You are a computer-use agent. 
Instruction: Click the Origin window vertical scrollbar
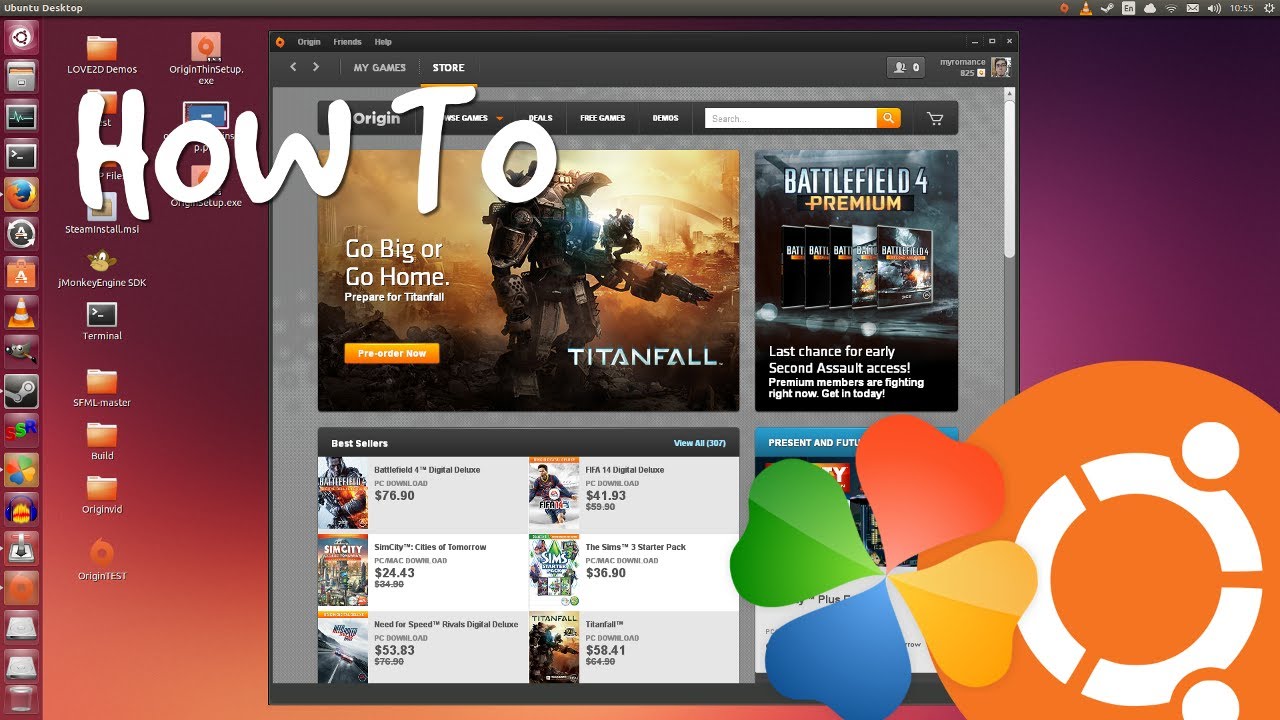click(x=1010, y=180)
